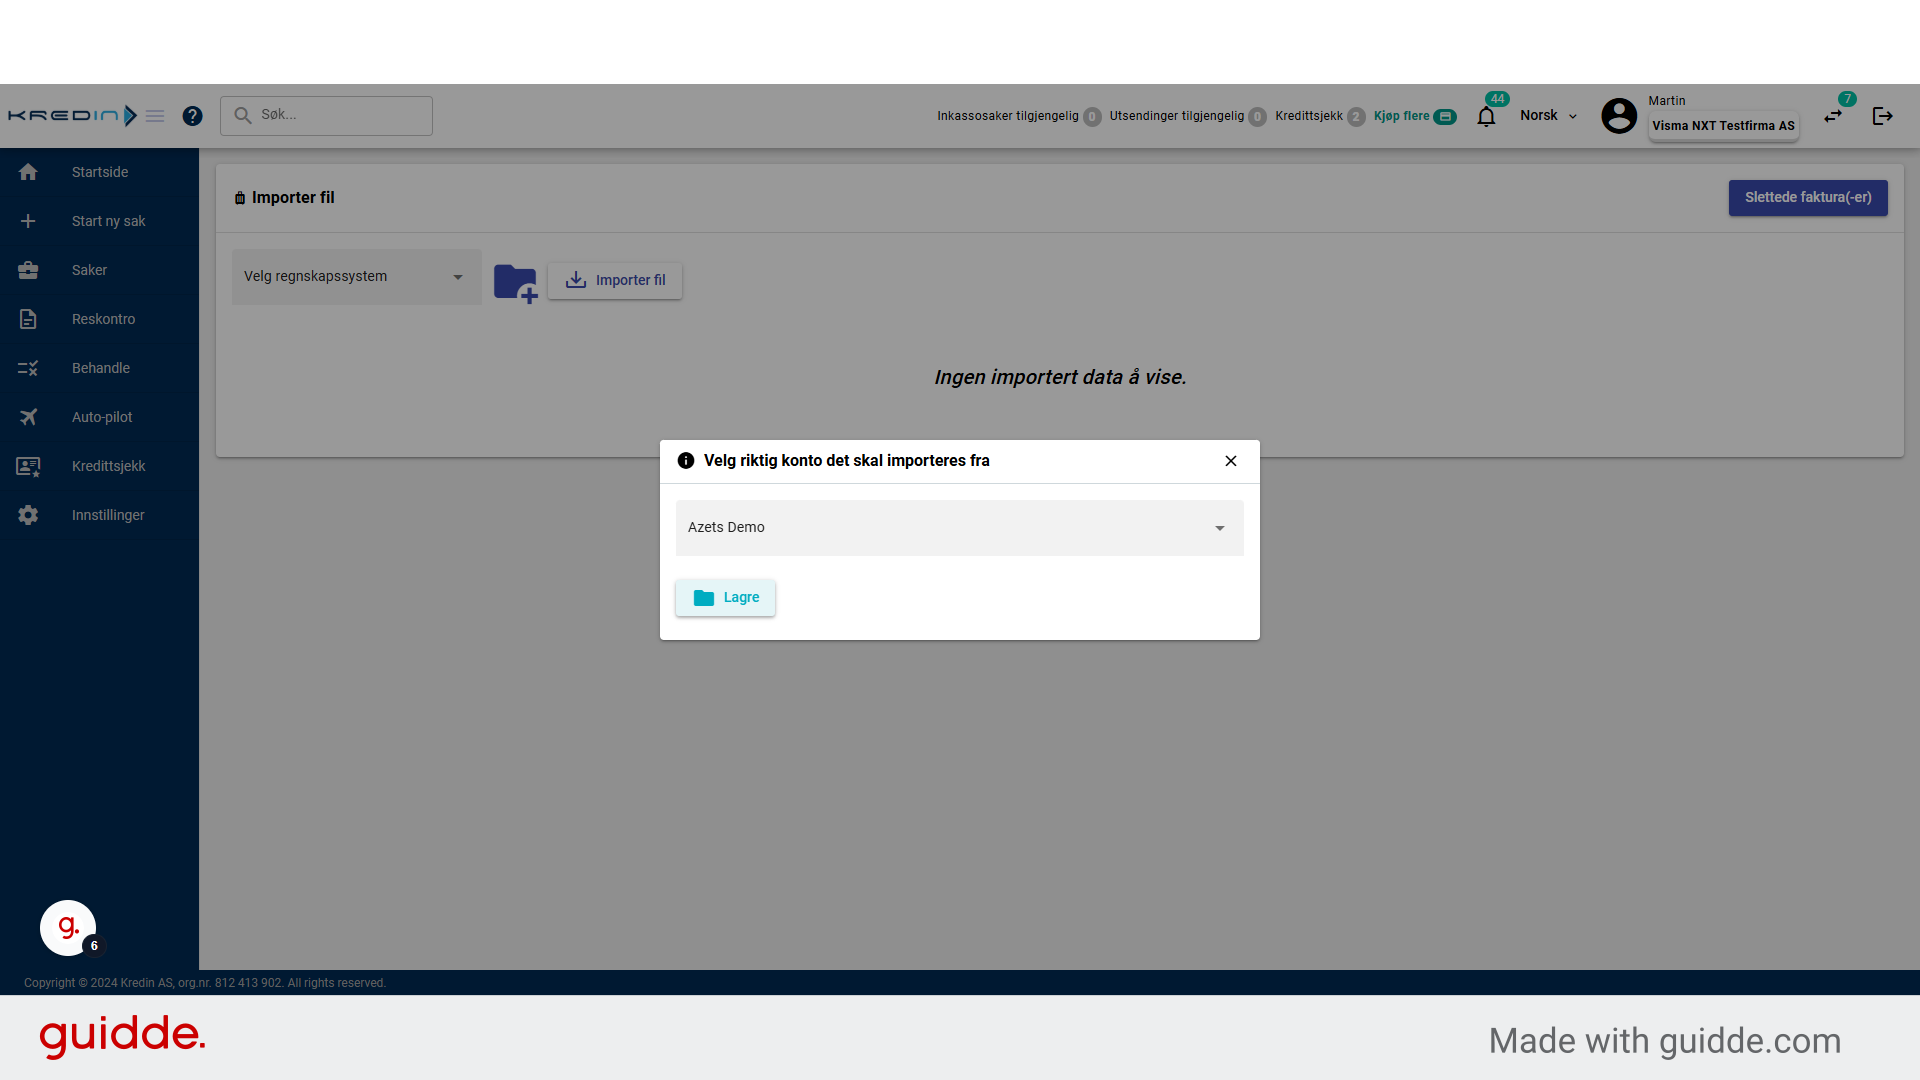Open the user profile avatar icon
The height and width of the screenshot is (1080, 1920).
click(x=1619, y=116)
